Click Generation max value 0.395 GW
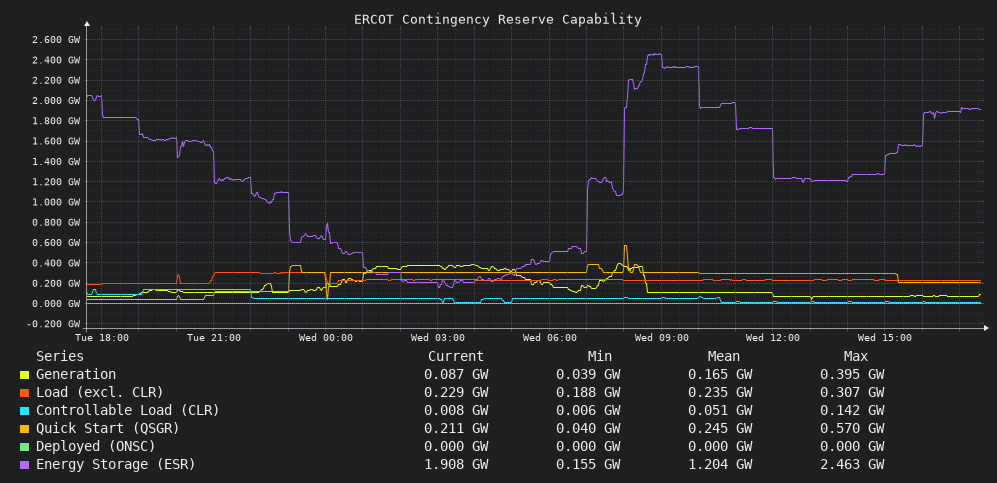 click(852, 375)
